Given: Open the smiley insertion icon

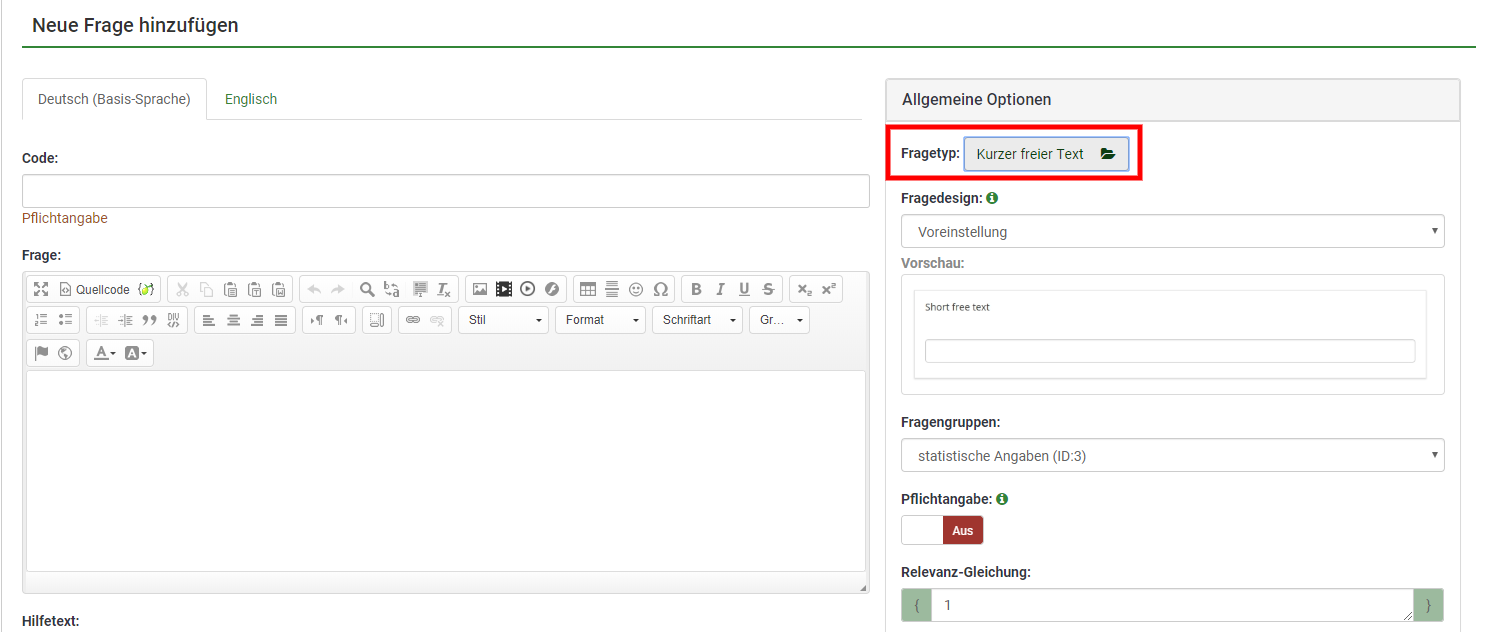Looking at the screenshot, I should pos(636,289).
